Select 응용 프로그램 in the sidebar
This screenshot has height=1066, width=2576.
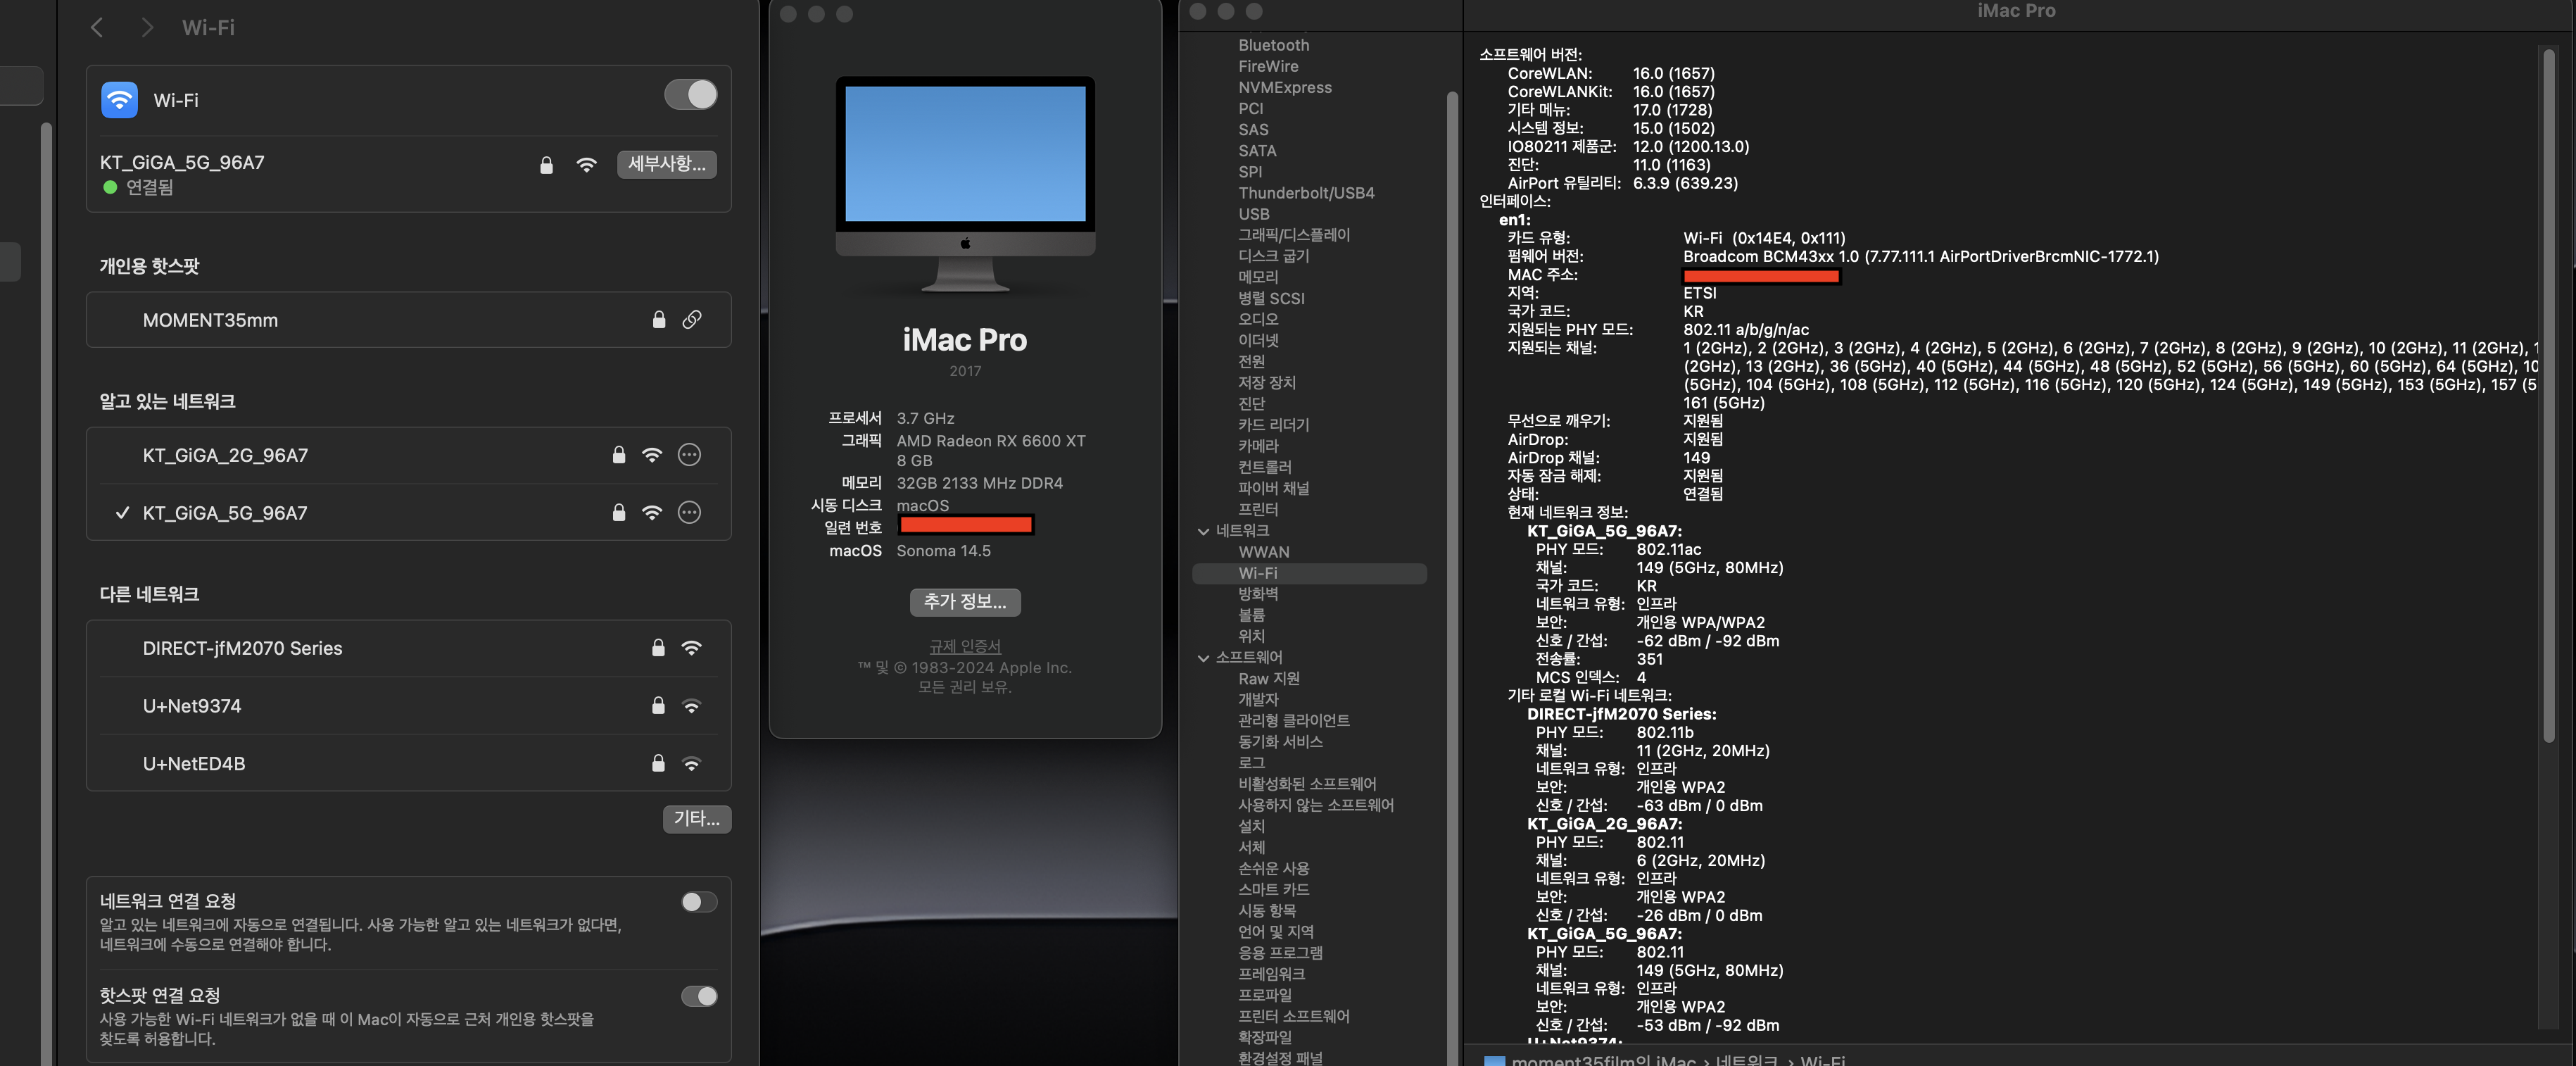click(x=1280, y=953)
